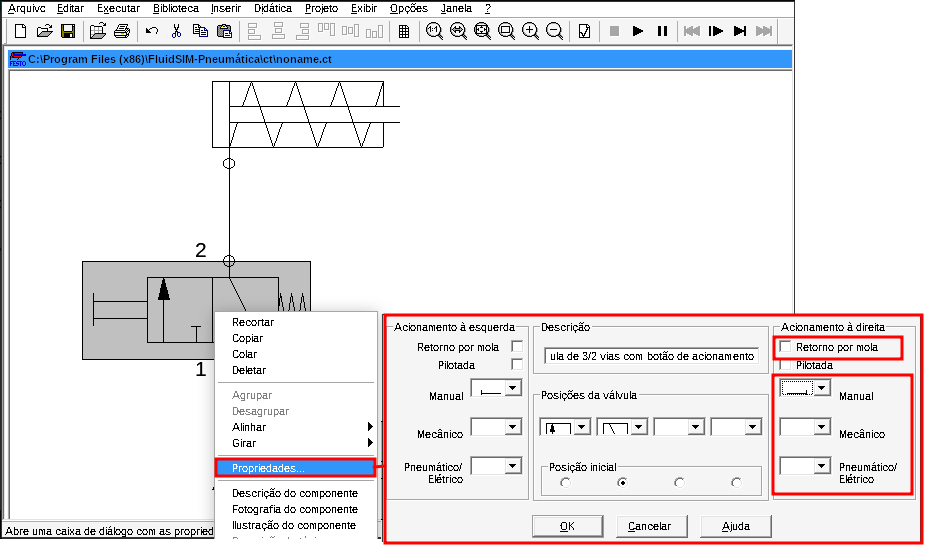Select second Posição inicial radio button

pos(622,482)
